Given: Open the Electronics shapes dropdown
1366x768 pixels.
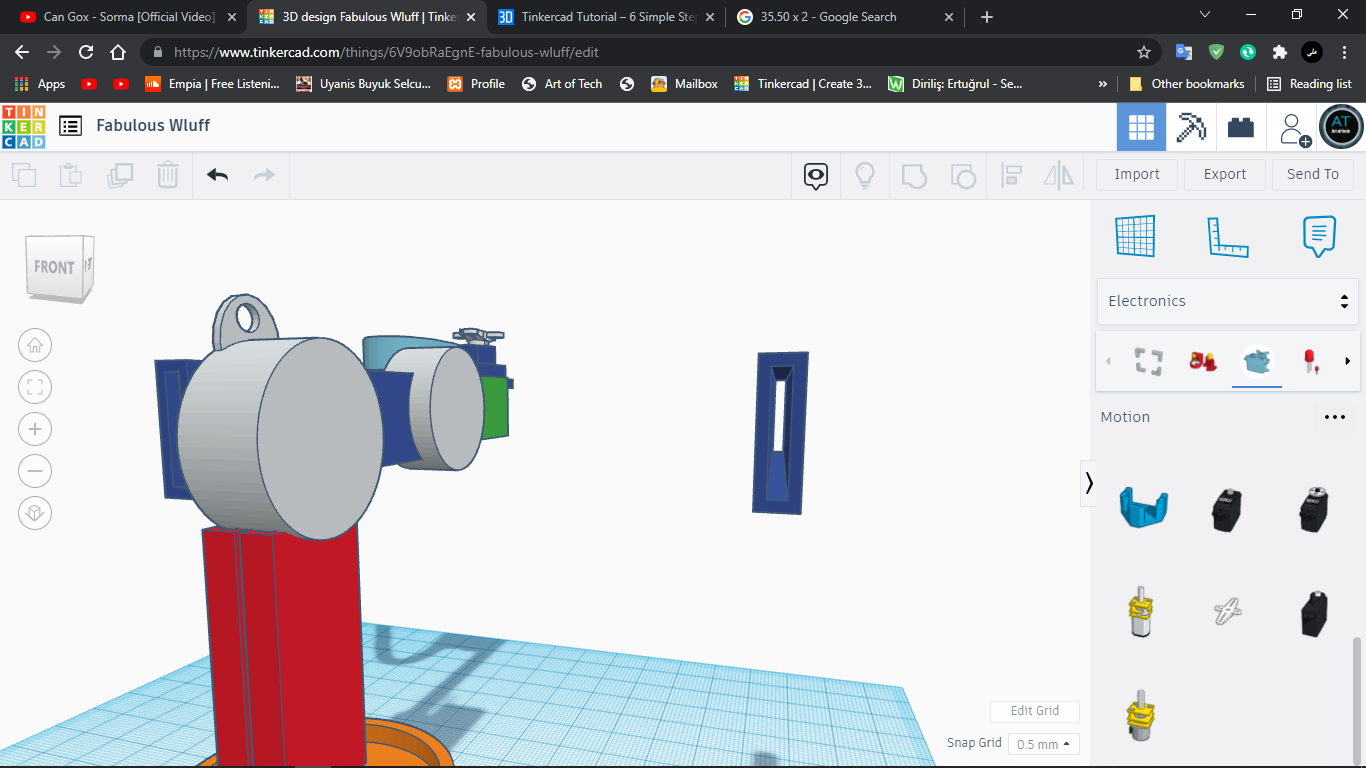Looking at the screenshot, I should pos(1227,300).
